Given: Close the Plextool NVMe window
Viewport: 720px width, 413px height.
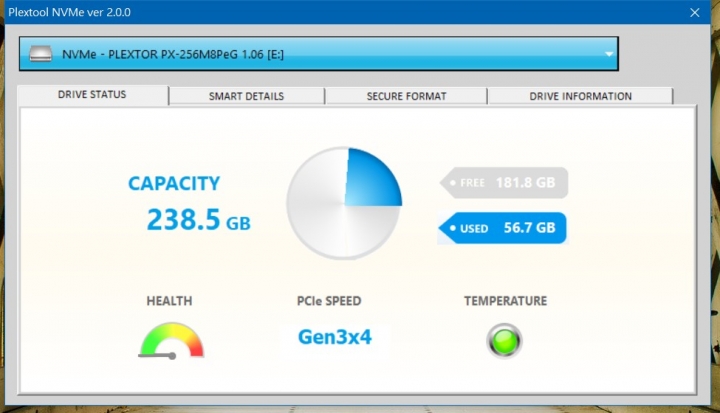Looking at the screenshot, I should point(695,13).
